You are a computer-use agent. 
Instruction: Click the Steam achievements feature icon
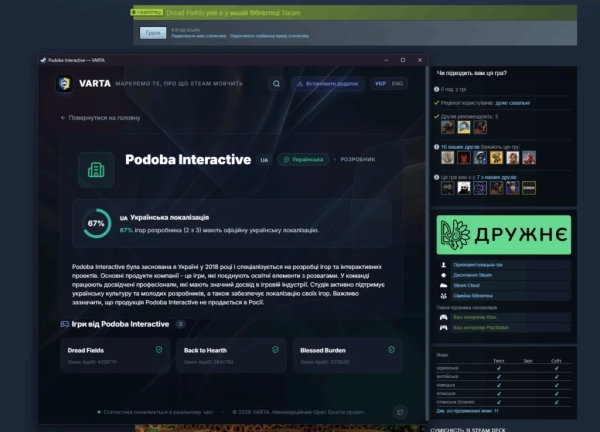[x=443, y=275]
